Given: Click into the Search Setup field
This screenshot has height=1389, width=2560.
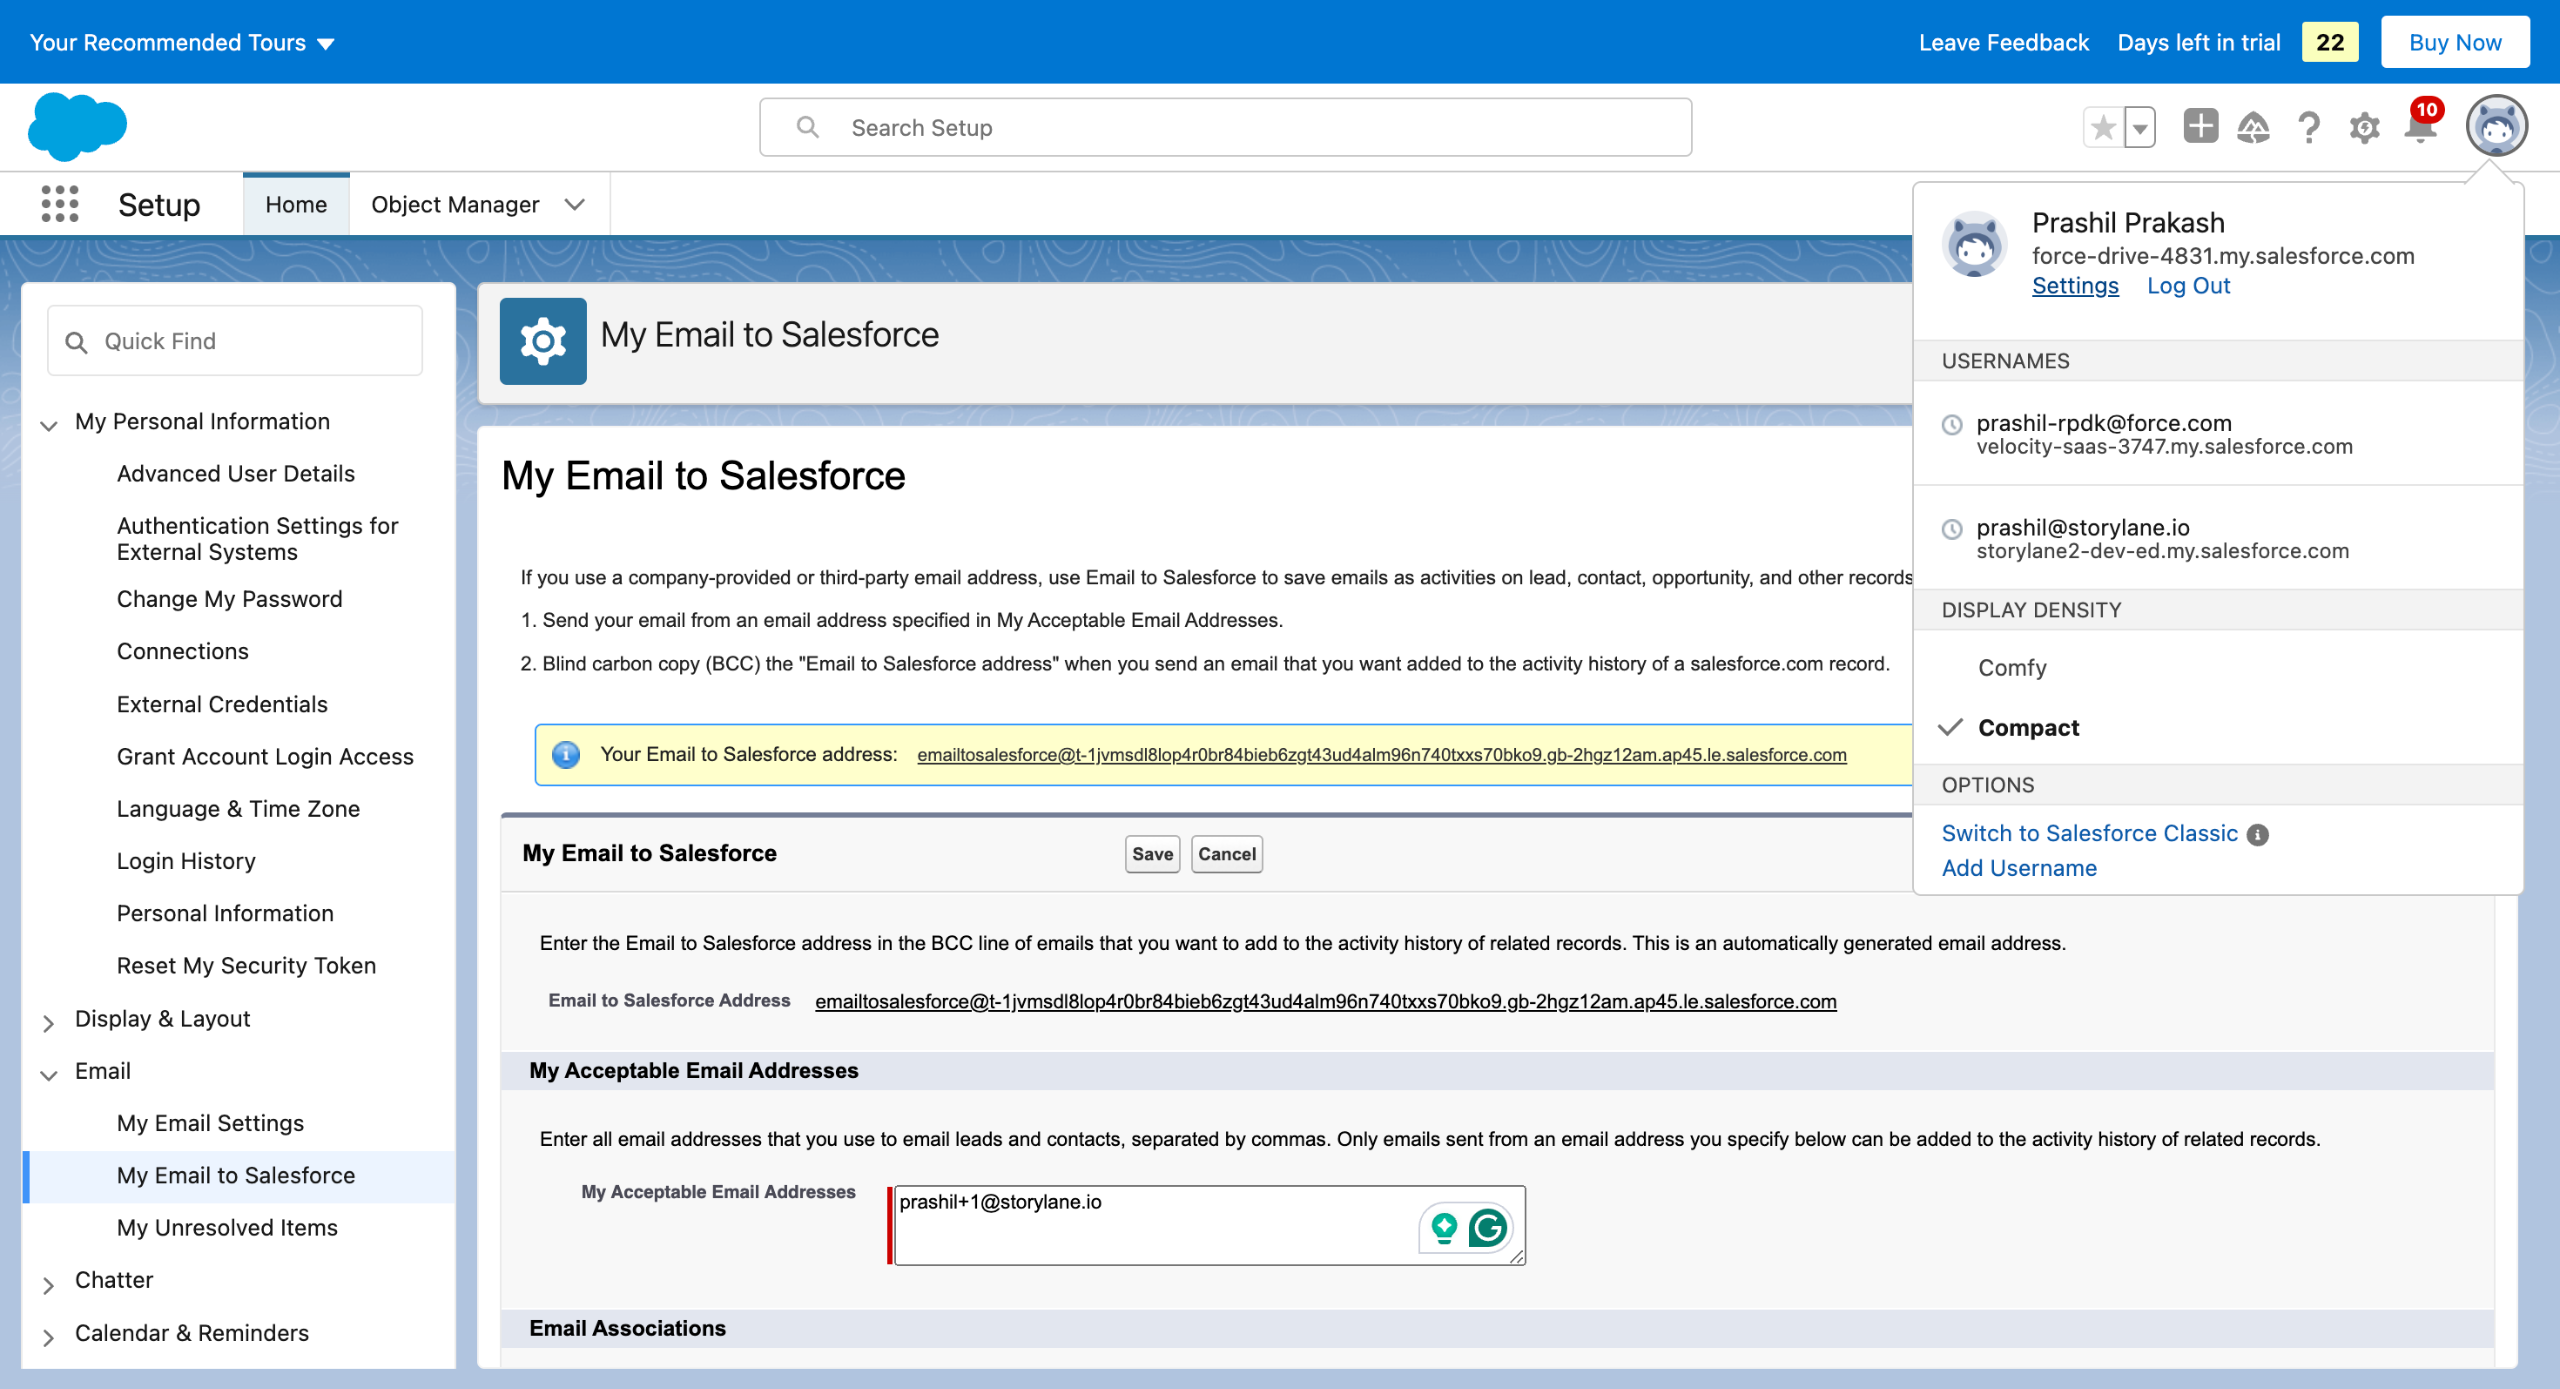Looking at the screenshot, I should [1225, 127].
